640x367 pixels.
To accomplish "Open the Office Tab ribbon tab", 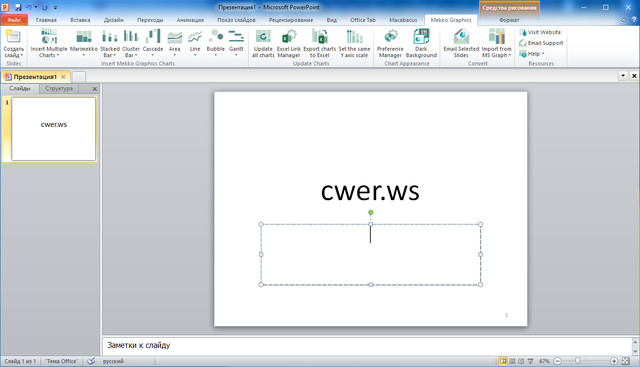I will point(362,20).
